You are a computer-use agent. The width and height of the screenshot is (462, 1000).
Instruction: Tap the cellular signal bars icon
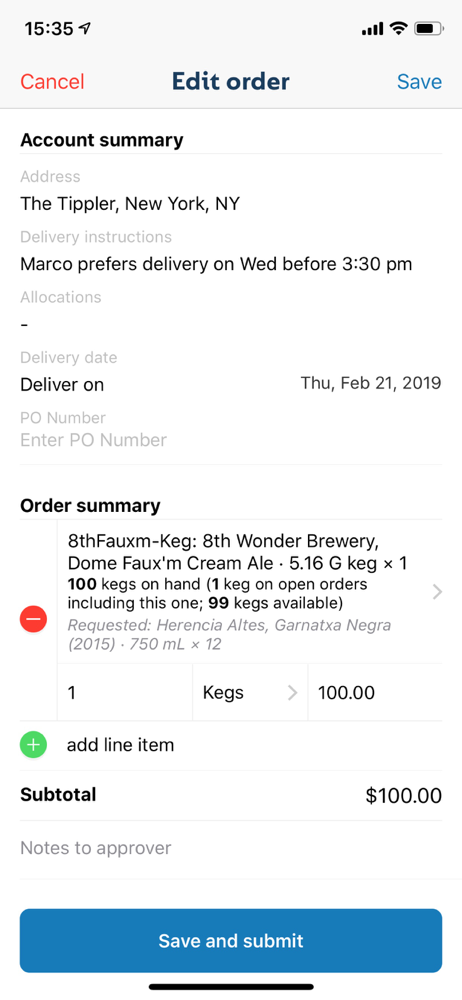click(373, 29)
